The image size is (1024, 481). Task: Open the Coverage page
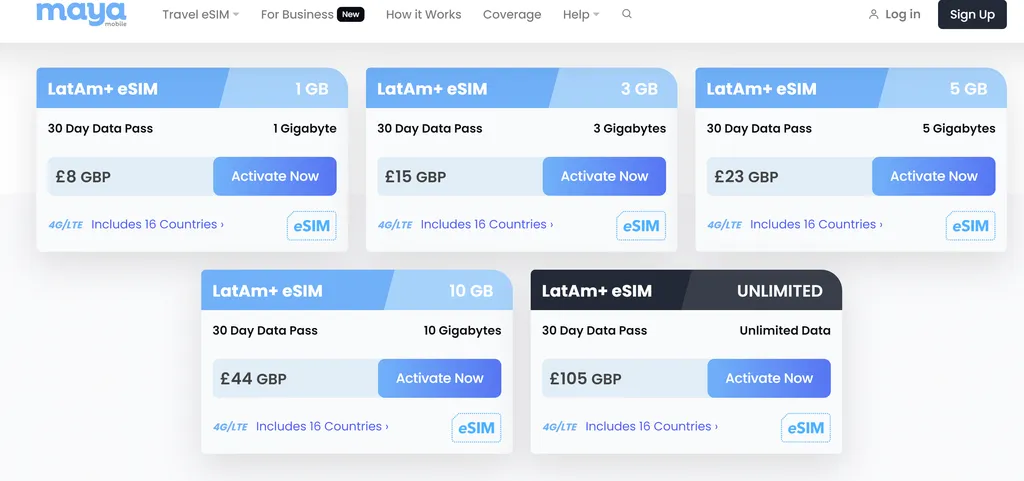[512, 15]
